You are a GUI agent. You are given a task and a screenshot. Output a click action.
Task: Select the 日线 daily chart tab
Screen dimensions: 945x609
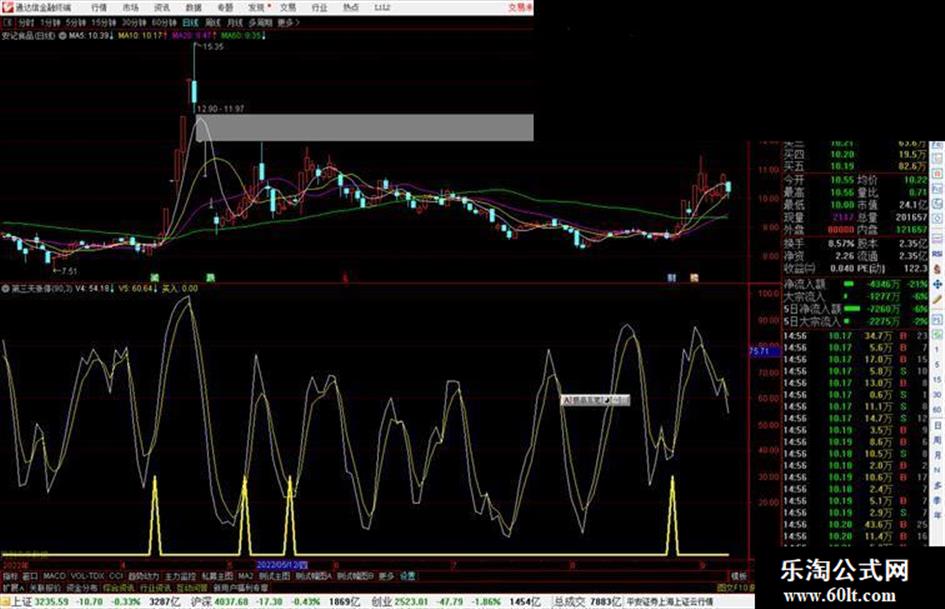[x=190, y=22]
